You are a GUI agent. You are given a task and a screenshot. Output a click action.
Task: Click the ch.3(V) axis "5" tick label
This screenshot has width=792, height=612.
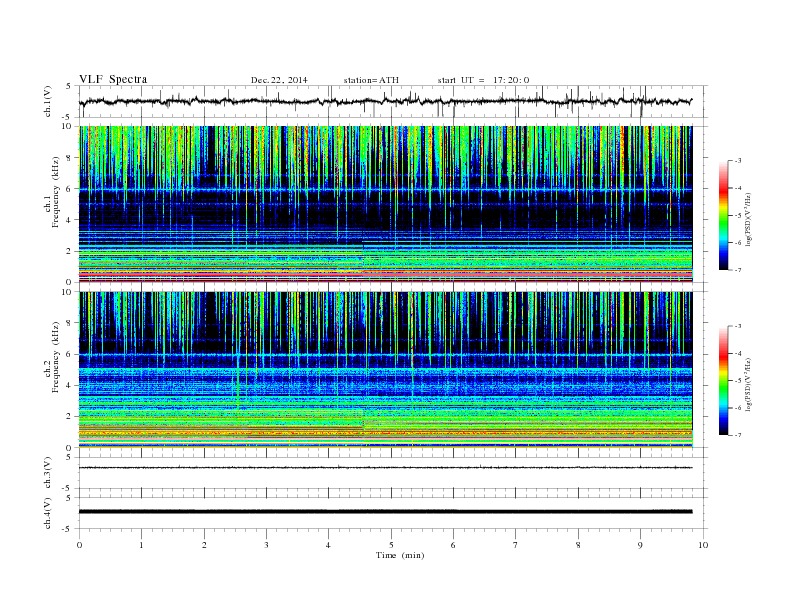tap(70, 457)
